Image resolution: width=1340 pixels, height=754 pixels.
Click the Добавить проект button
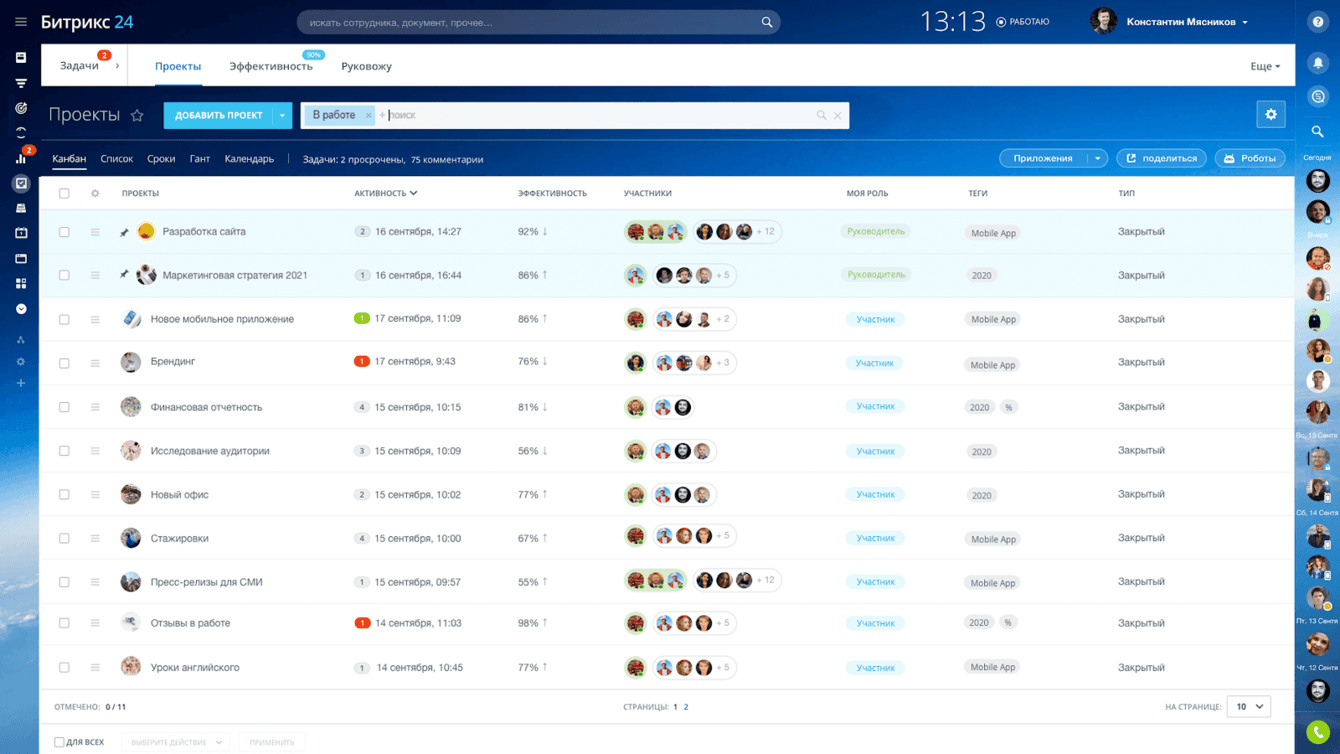click(x=218, y=115)
